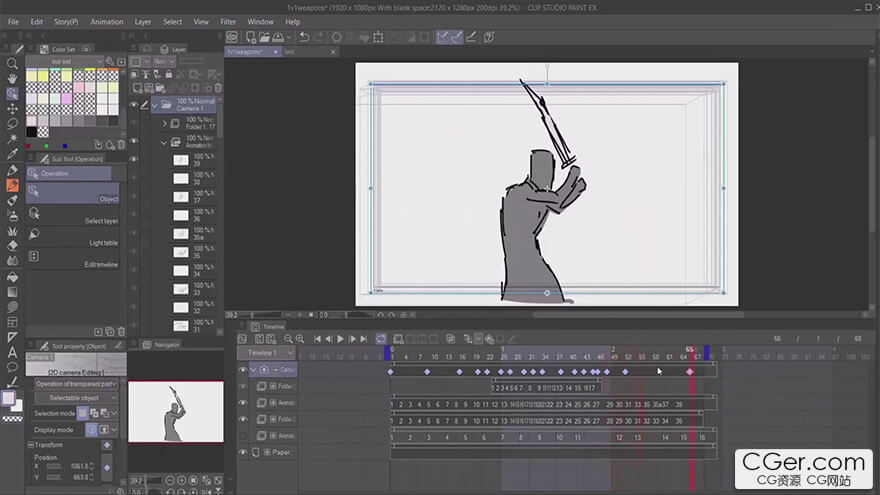Click the Undo arrow in command bar

coord(303,37)
